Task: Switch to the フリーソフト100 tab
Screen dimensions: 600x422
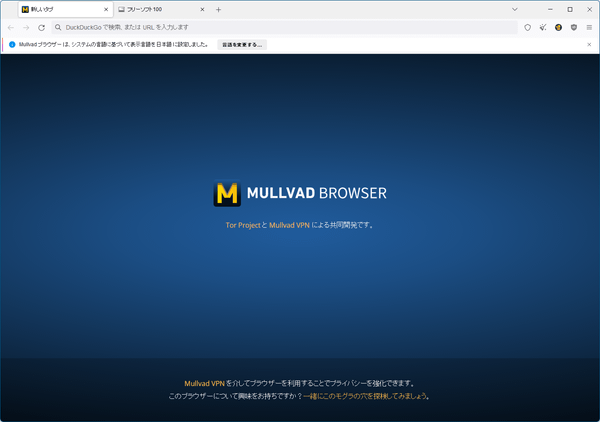Action: [162, 10]
